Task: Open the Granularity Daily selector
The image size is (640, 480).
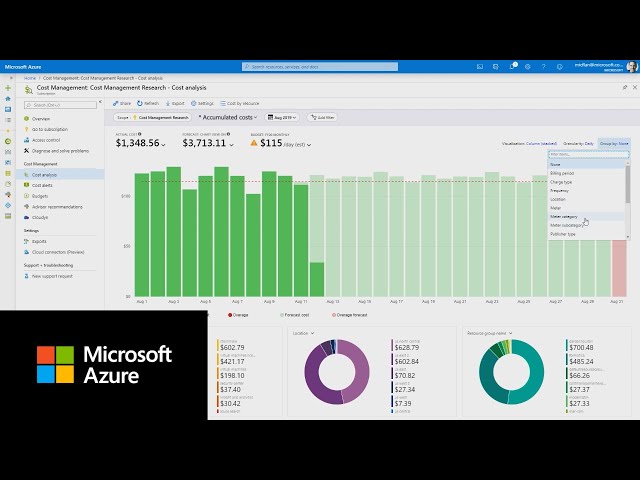Action: [x=578, y=144]
